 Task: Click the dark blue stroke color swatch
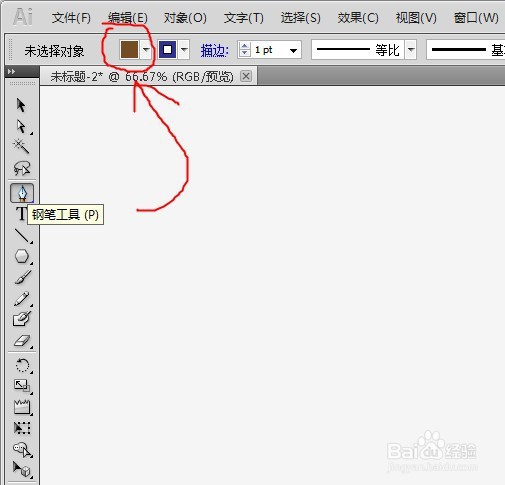click(167, 50)
